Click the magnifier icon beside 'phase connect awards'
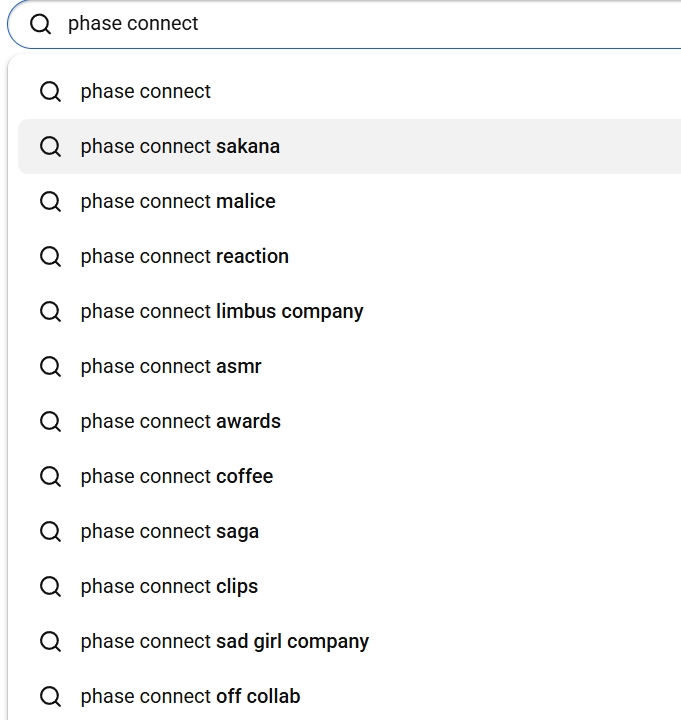The width and height of the screenshot is (681, 720). [50, 422]
